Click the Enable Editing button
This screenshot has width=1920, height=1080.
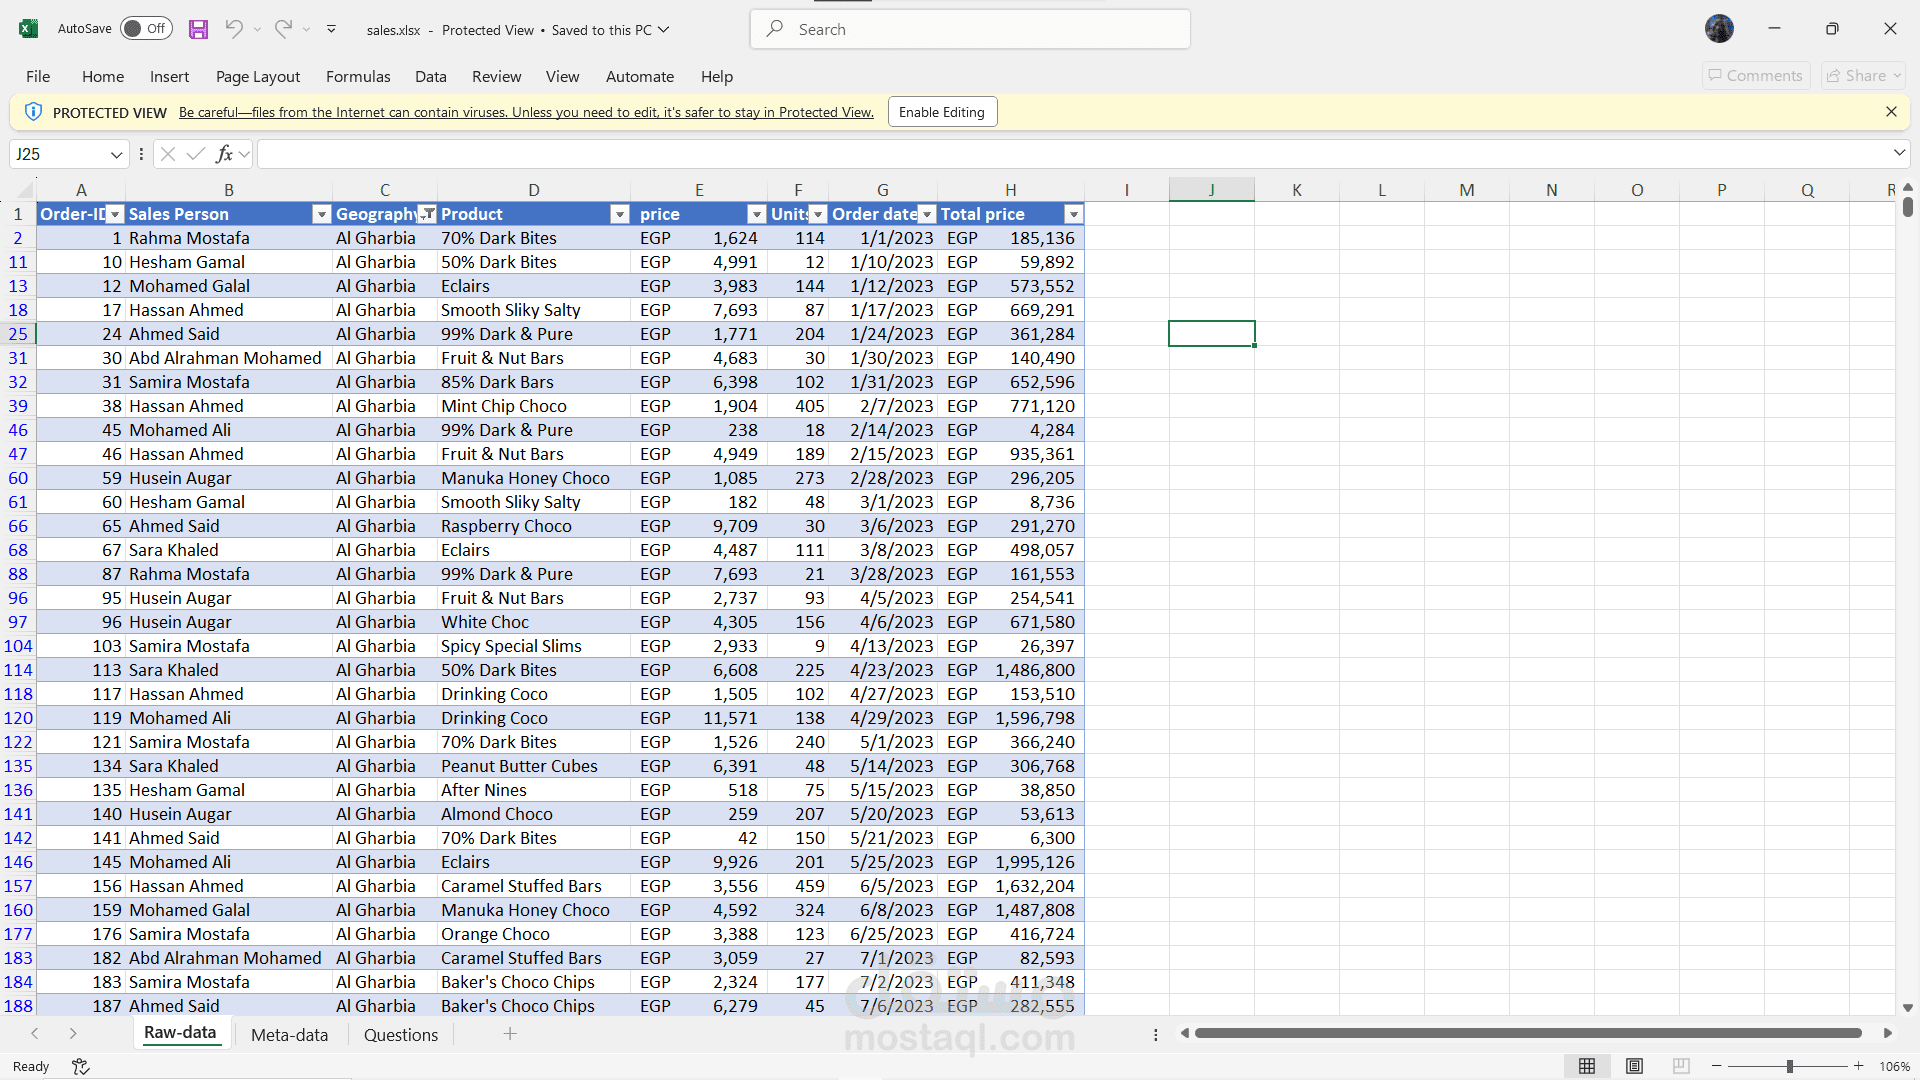tap(941, 111)
